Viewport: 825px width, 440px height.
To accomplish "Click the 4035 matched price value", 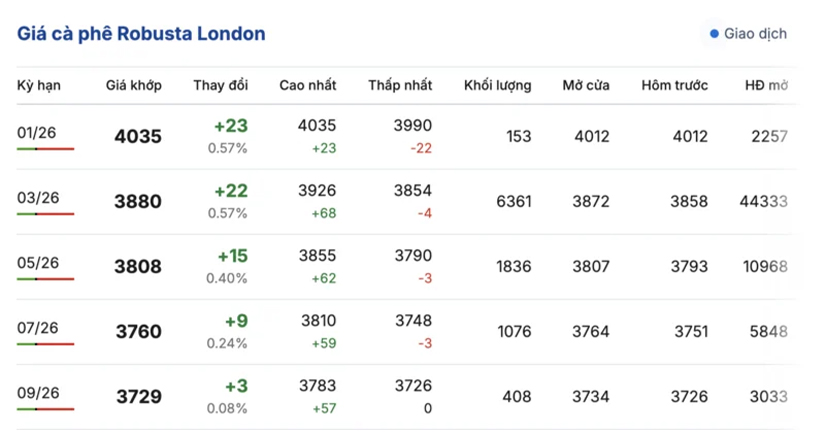I will tap(137, 137).
